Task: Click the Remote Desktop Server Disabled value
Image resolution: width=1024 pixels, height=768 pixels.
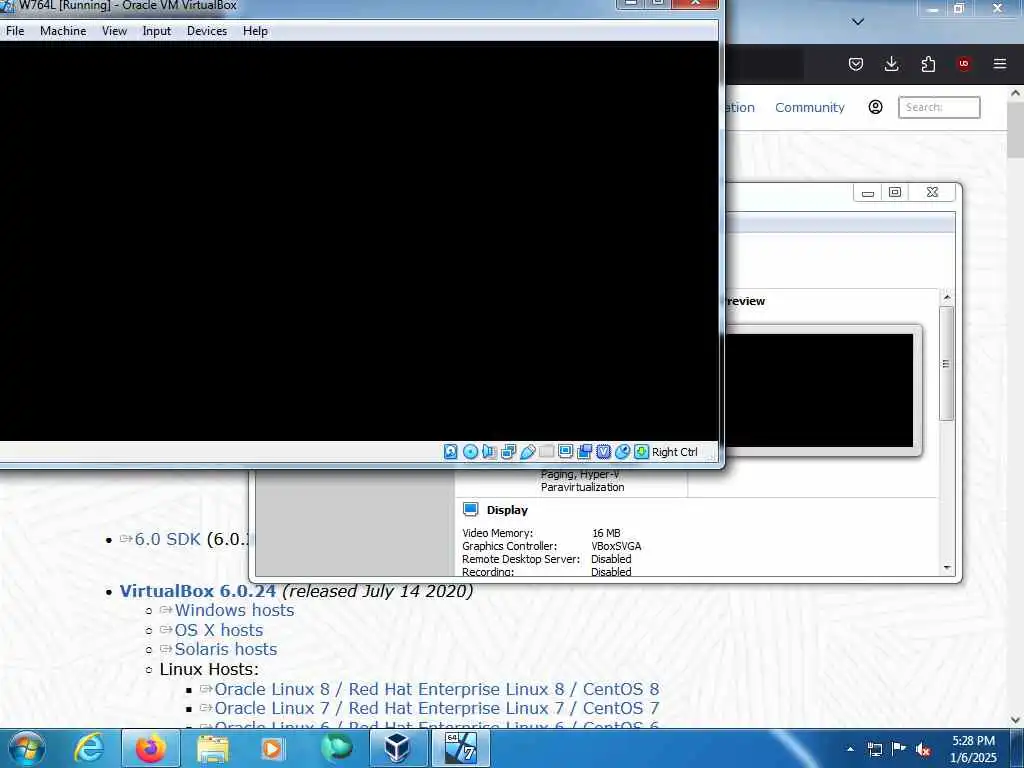Action: coord(611,559)
